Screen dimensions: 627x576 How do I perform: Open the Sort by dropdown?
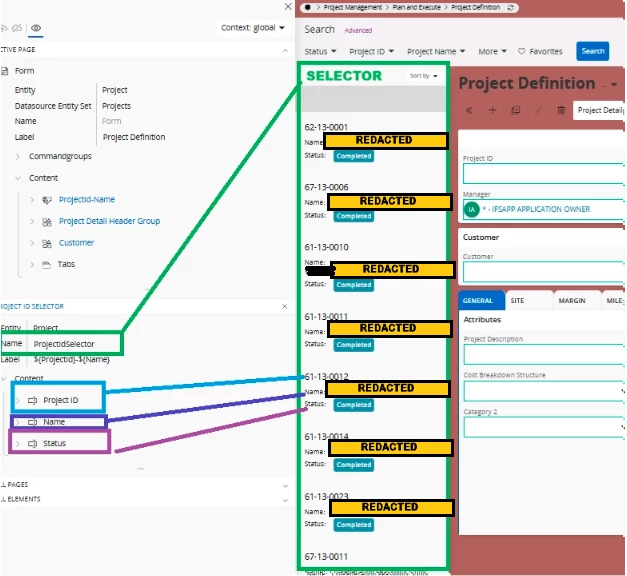point(423,76)
